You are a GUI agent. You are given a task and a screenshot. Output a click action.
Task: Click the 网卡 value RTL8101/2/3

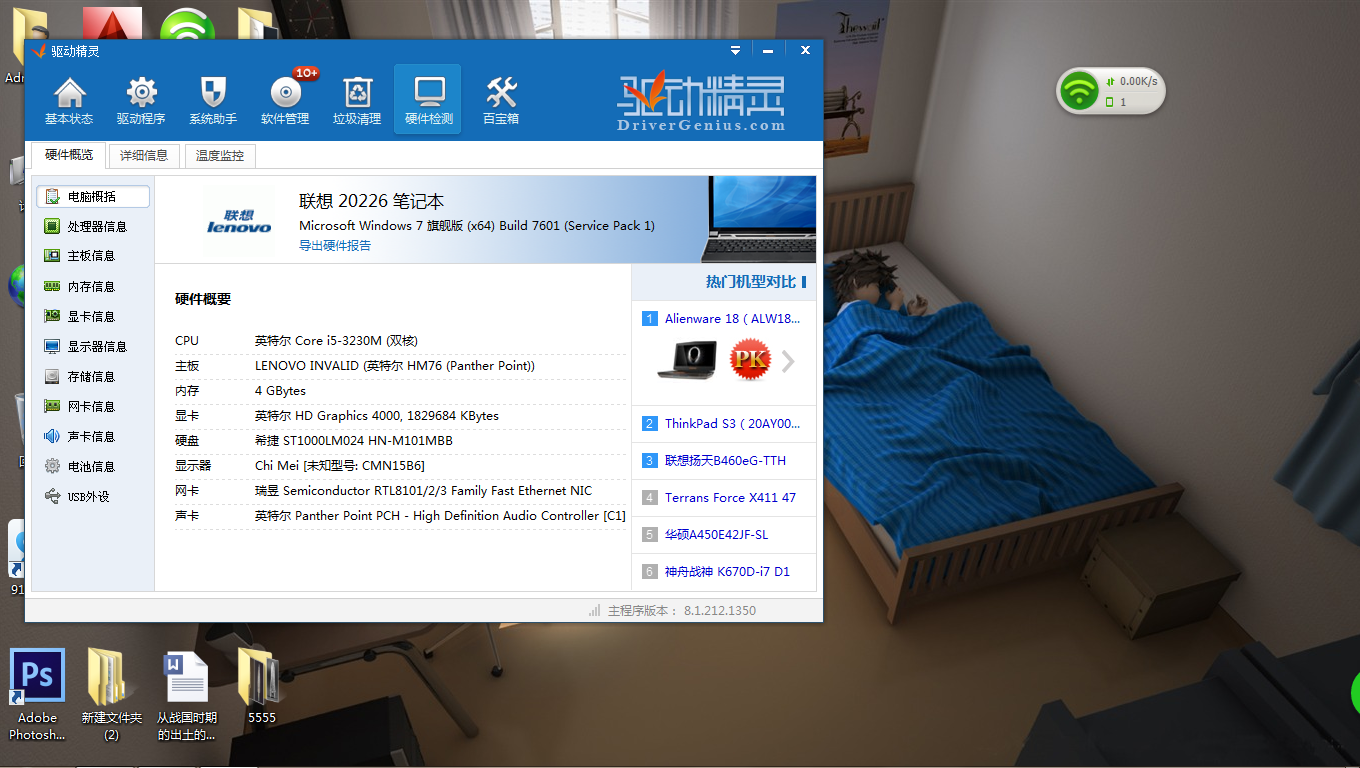423,491
